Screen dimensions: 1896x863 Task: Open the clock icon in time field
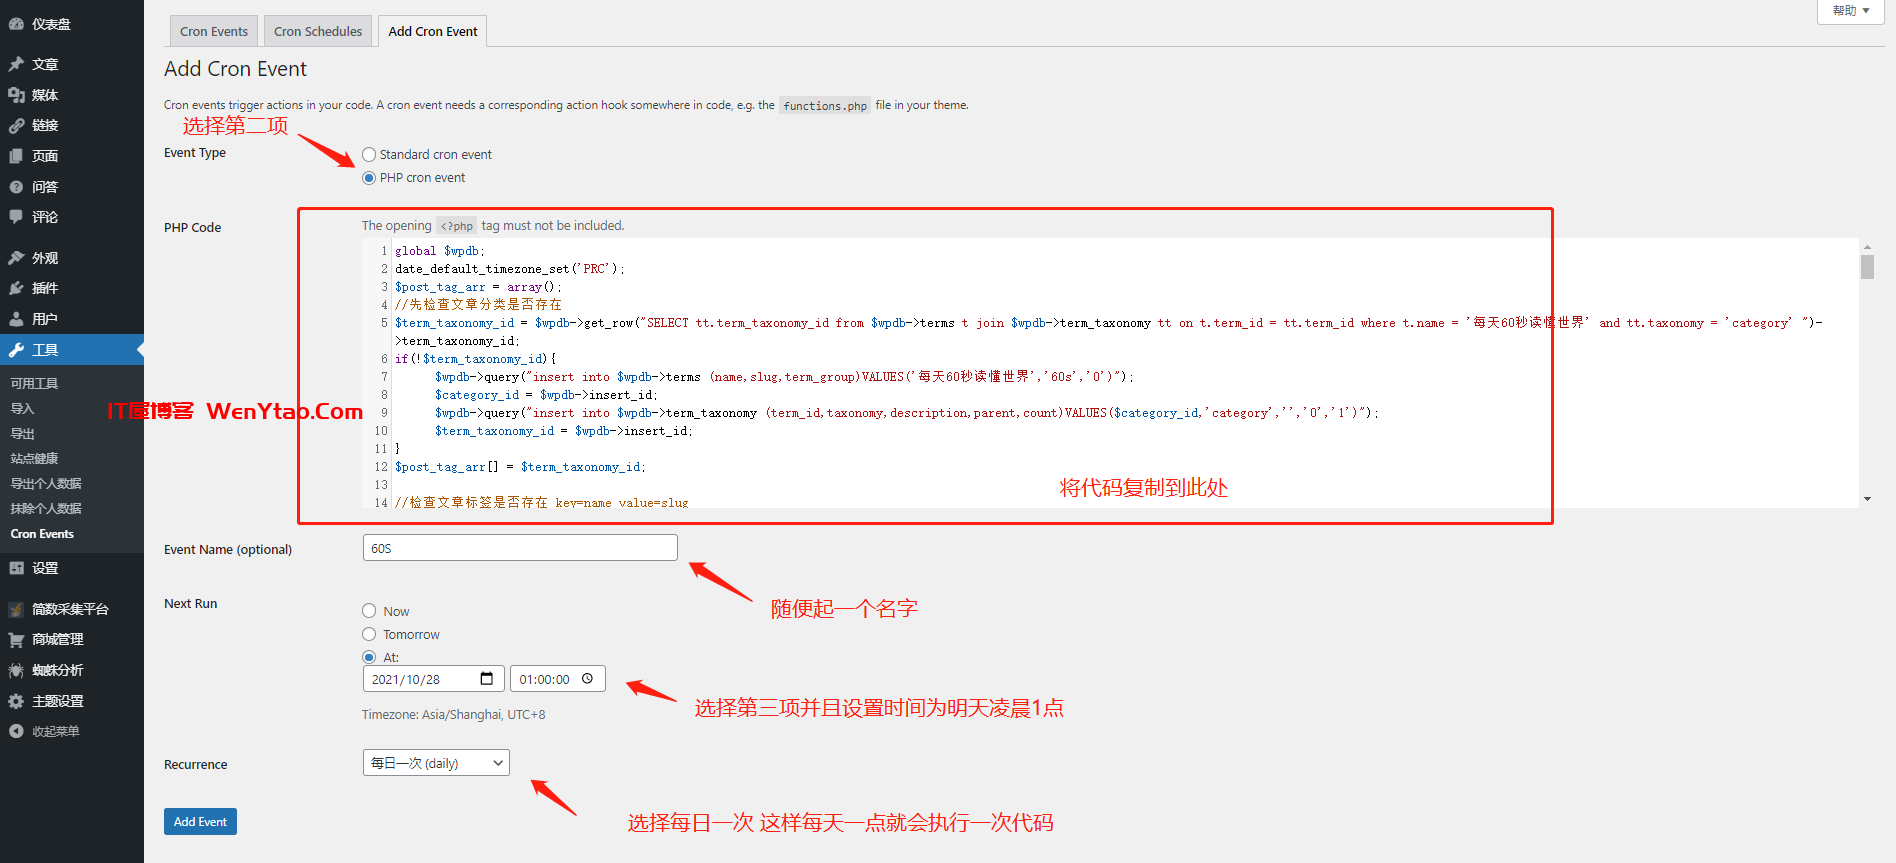[x=587, y=679]
